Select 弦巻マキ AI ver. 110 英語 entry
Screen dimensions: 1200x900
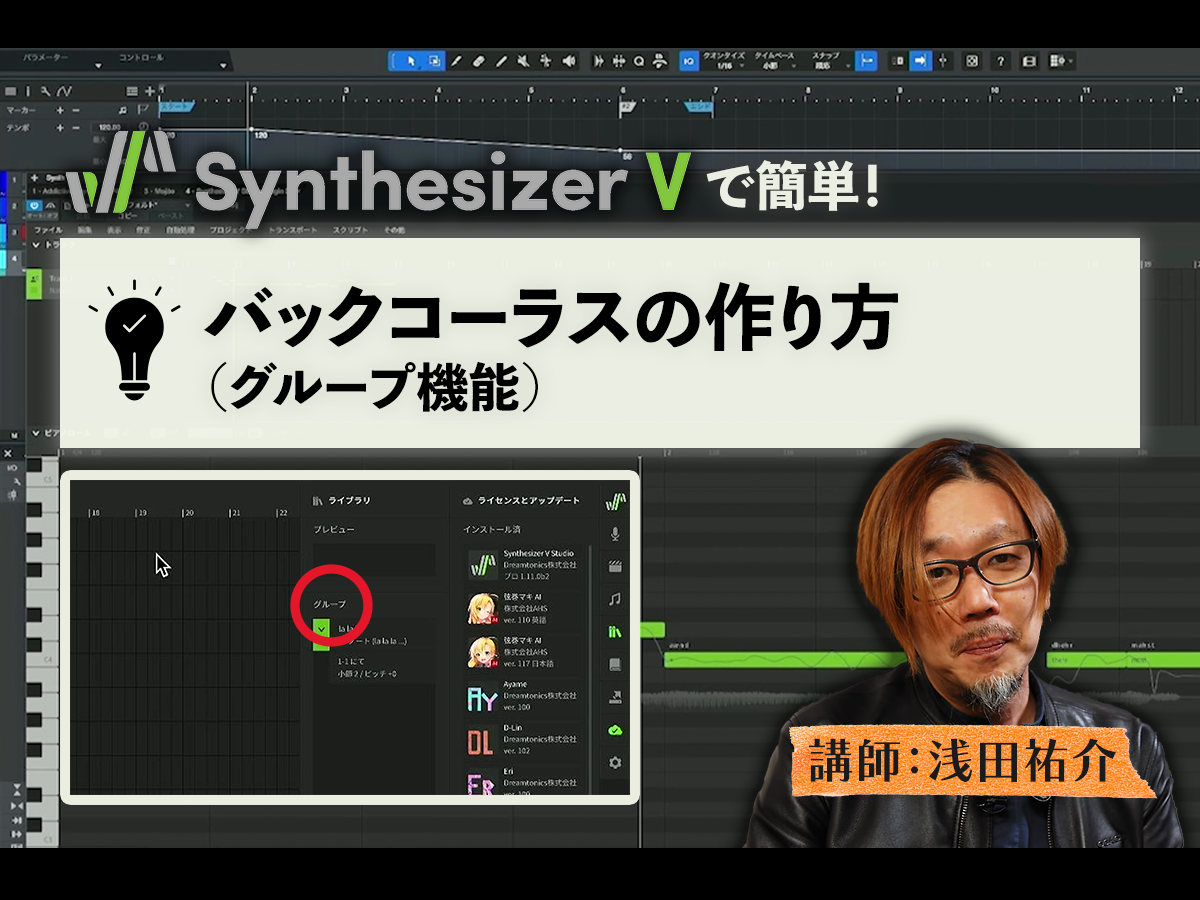[x=523, y=608]
